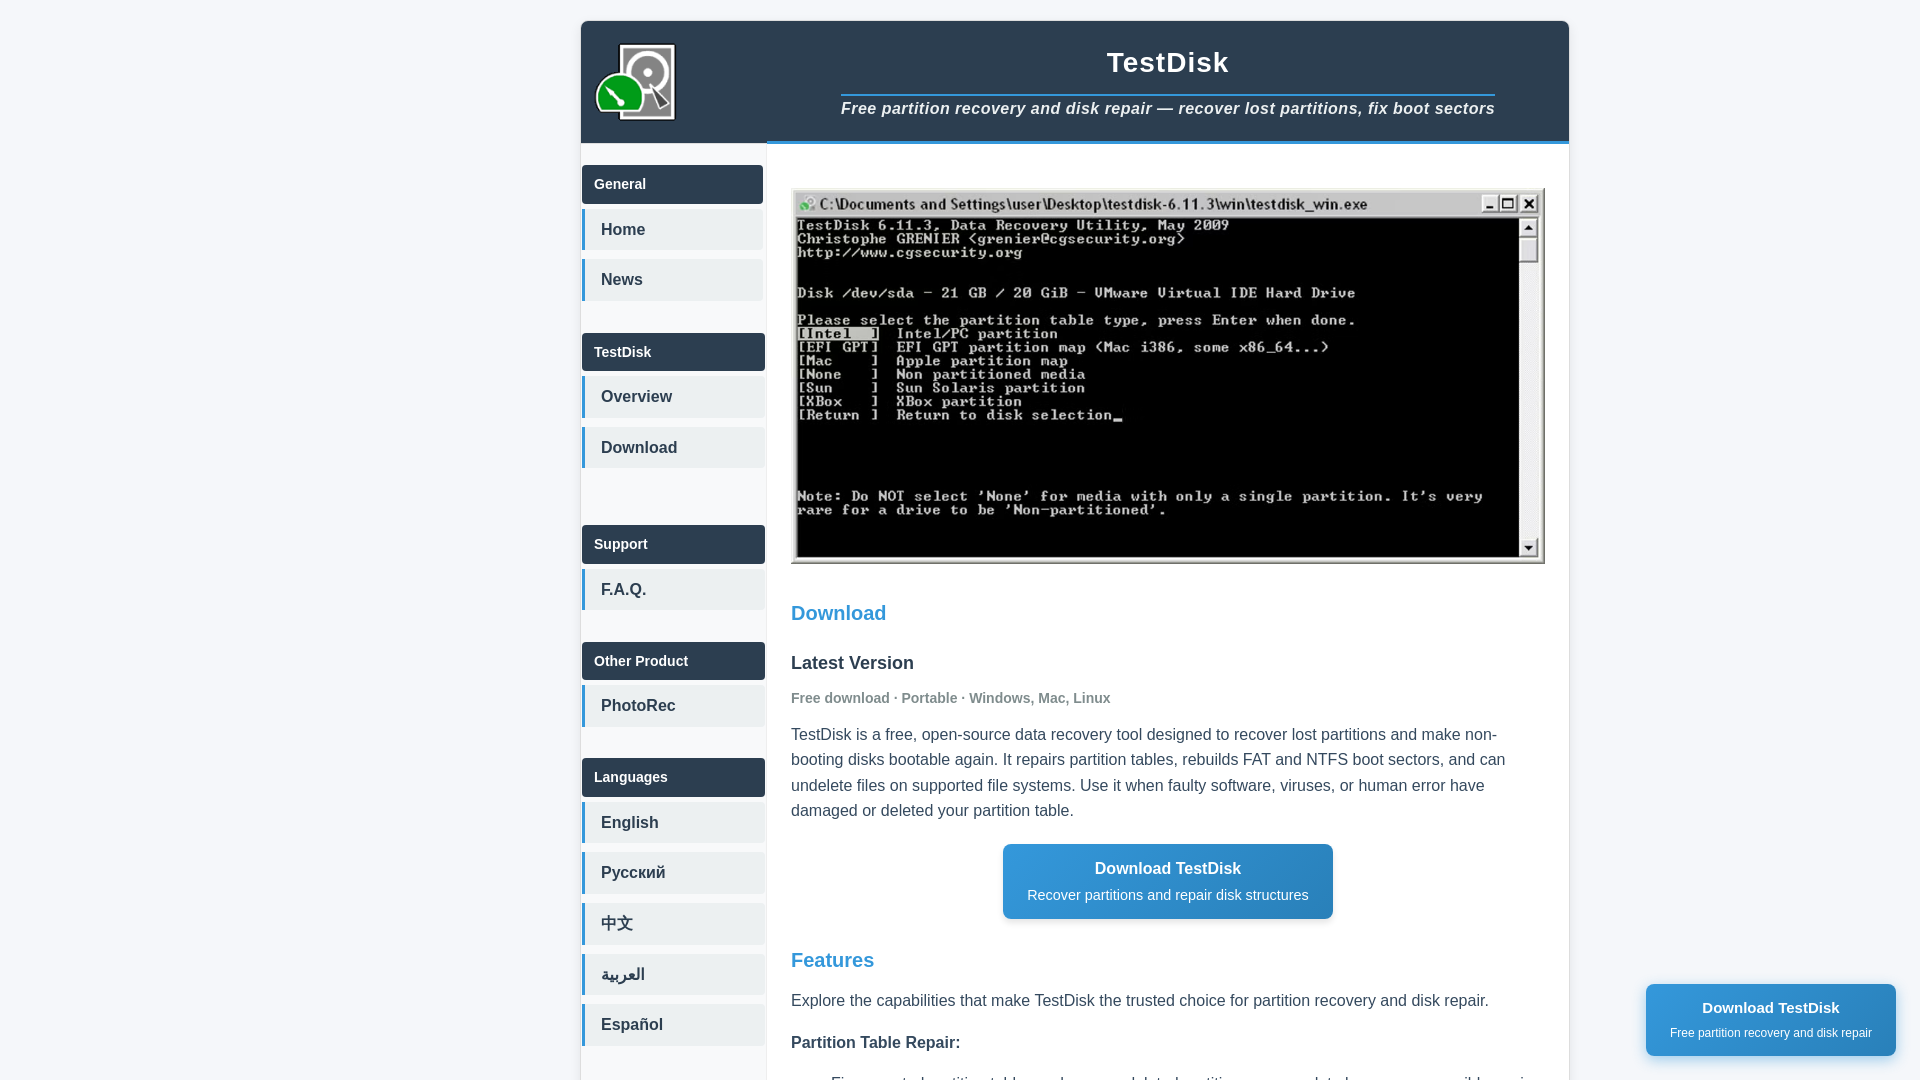Switch language to English

click(x=673, y=823)
